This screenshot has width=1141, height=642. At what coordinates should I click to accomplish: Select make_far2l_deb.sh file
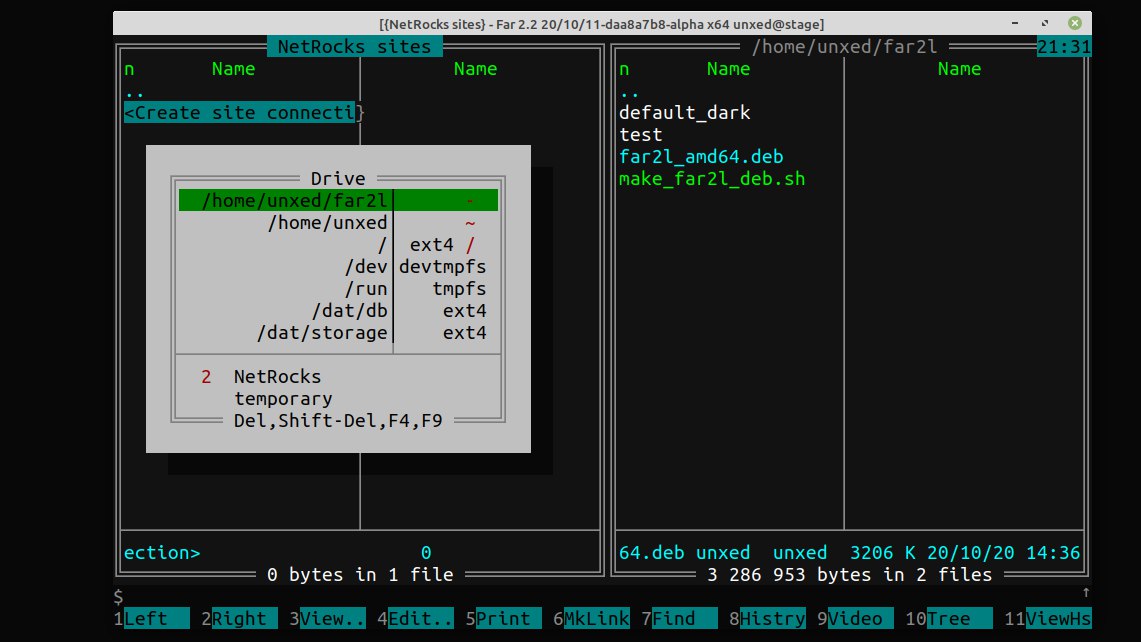tap(712, 178)
